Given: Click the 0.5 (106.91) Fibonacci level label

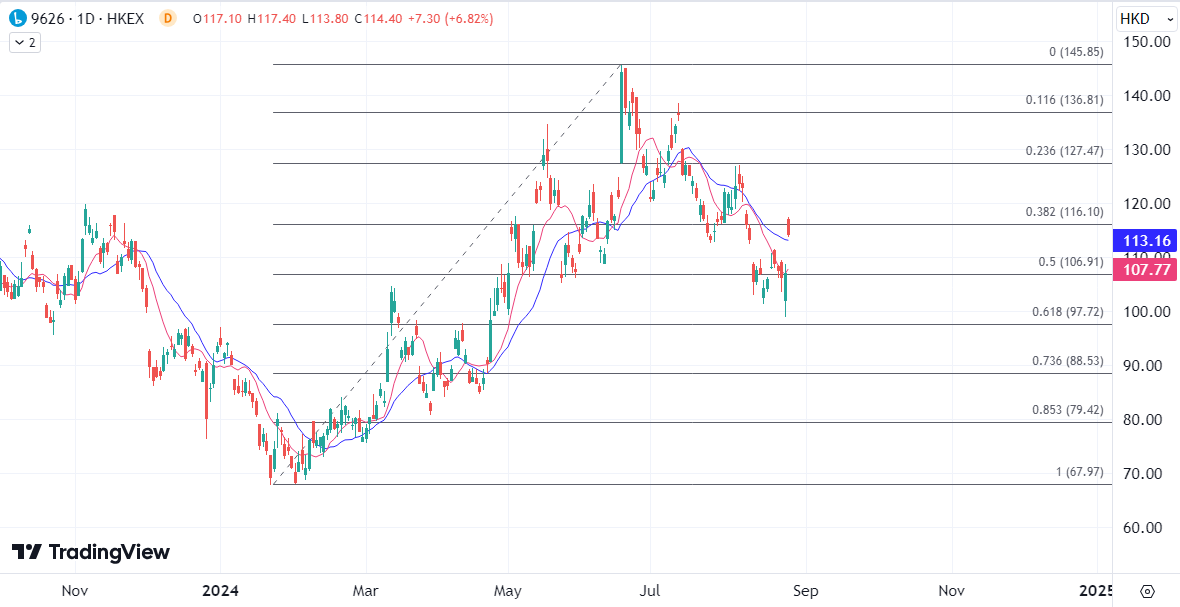Looking at the screenshot, I should click(1069, 262).
